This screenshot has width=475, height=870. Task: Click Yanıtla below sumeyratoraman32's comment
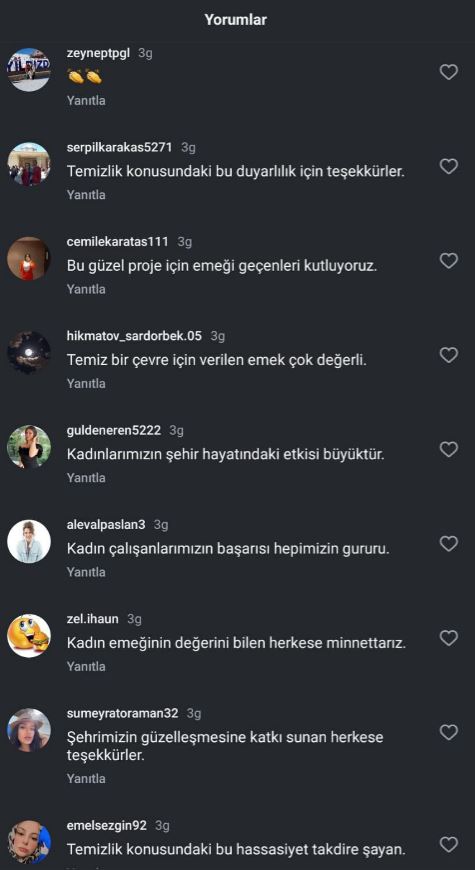pyautogui.click(x=86, y=779)
